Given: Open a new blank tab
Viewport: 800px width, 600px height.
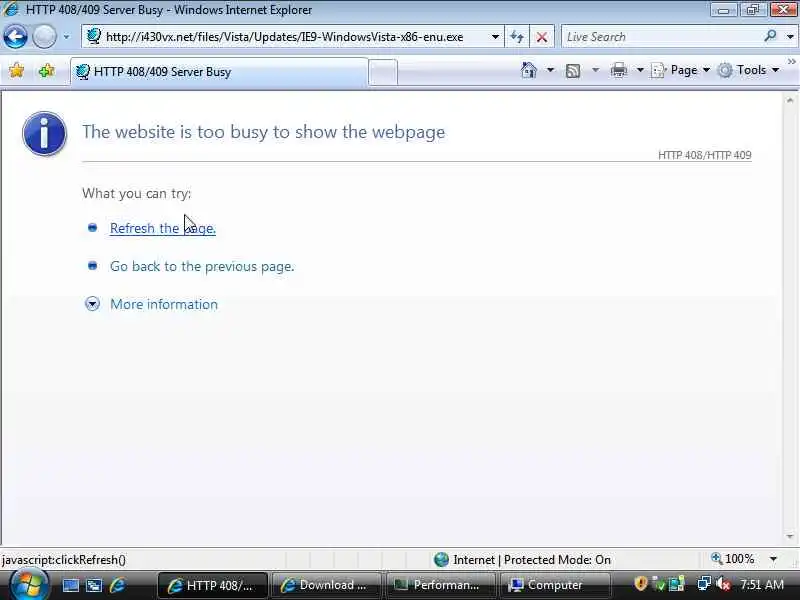Looking at the screenshot, I should click(383, 72).
